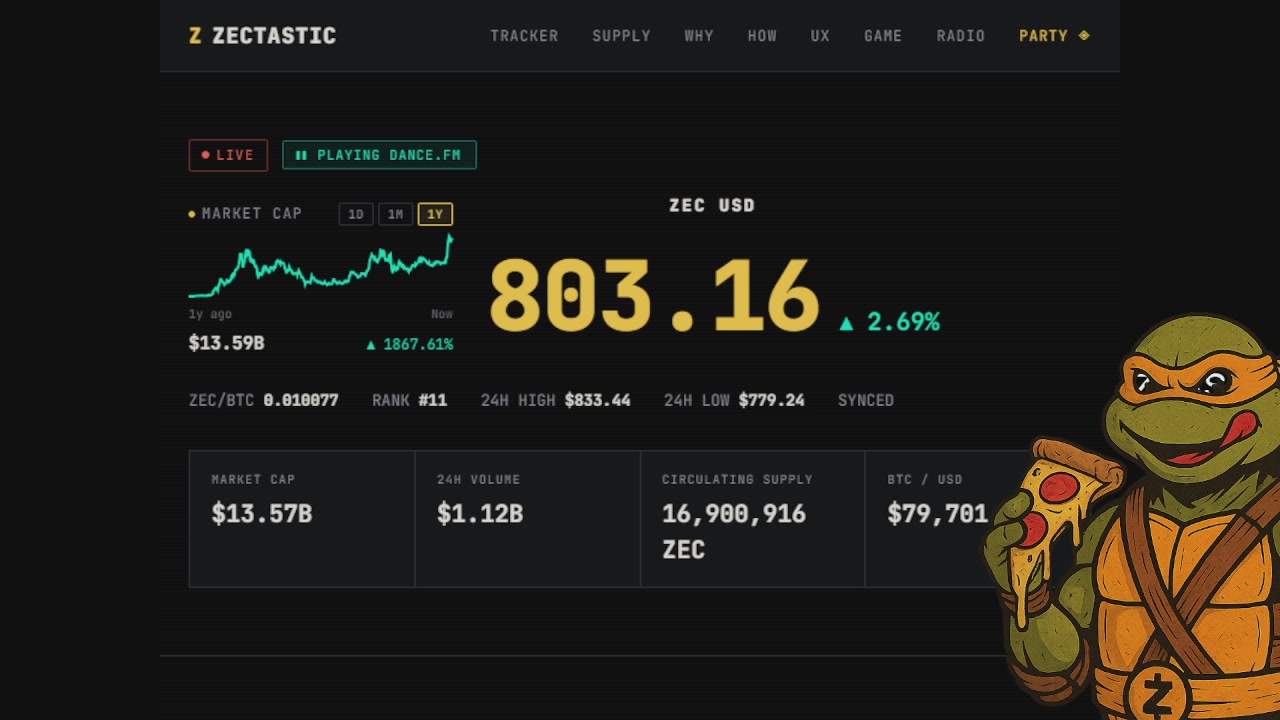Open the UX nav link

[x=820, y=36]
